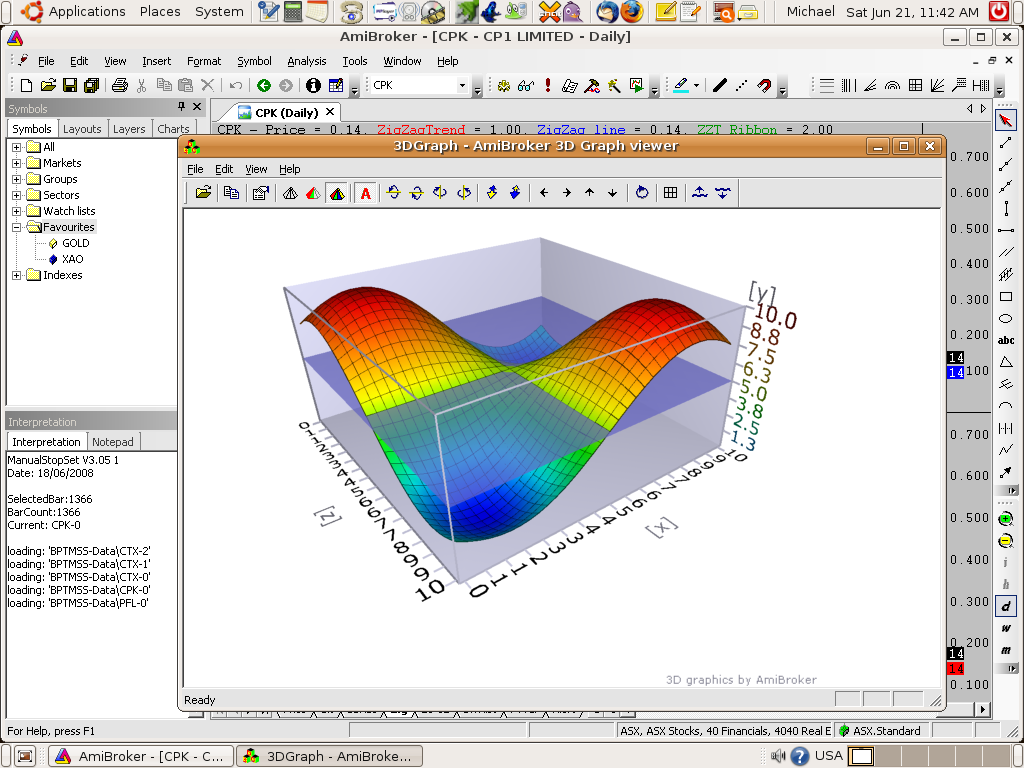
Task: Open color picker dropdown arrow next to pen
Action: pyautogui.click(x=696, y=86)
